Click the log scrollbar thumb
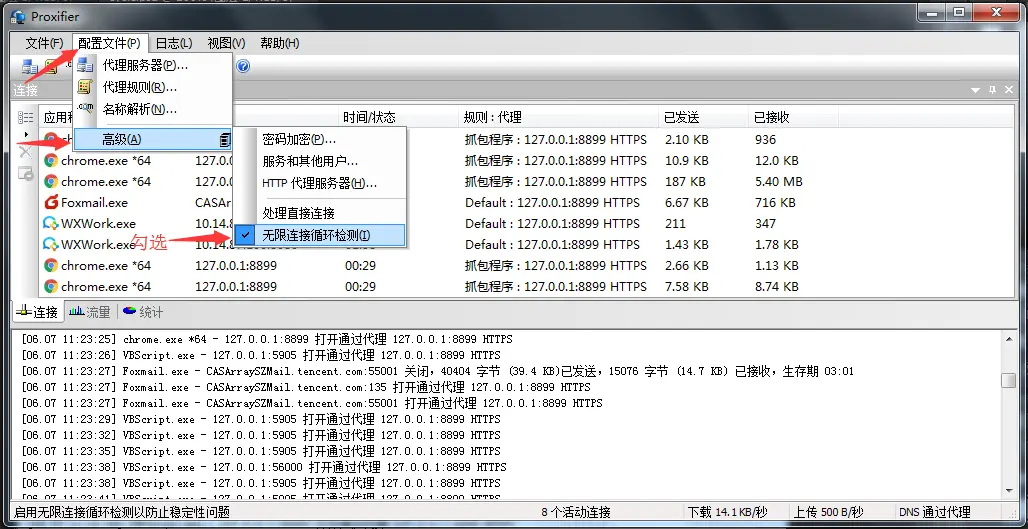 [1009, 380]
